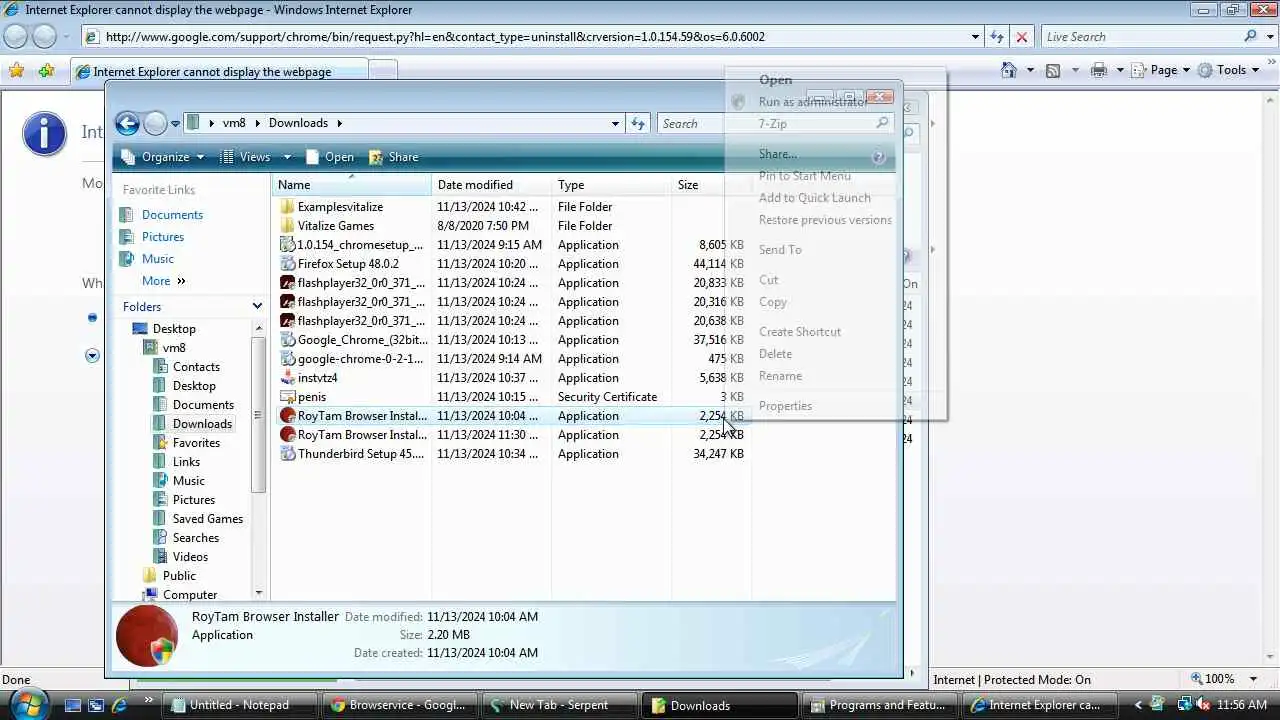Viewport: 1280px width, 720px height.
Task: Collapse the Folders pane header arrow
Action: point(257,307)
